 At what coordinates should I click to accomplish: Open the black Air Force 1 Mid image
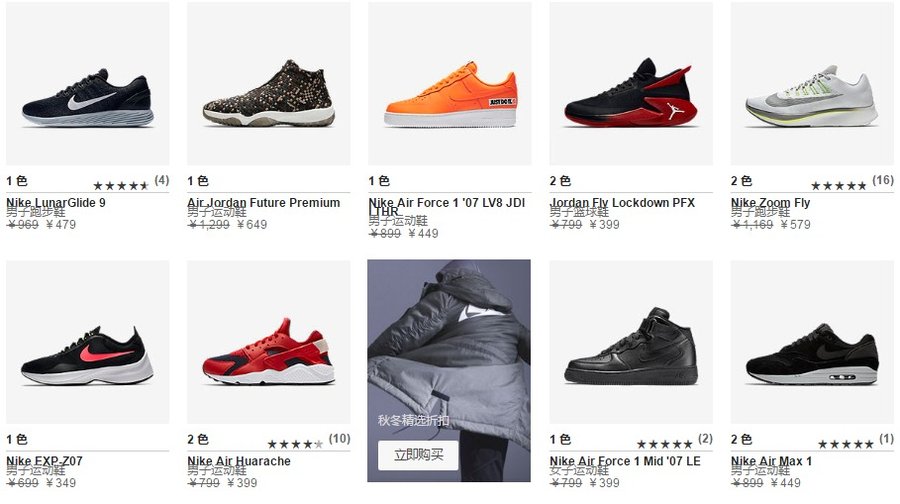(631, 342)
